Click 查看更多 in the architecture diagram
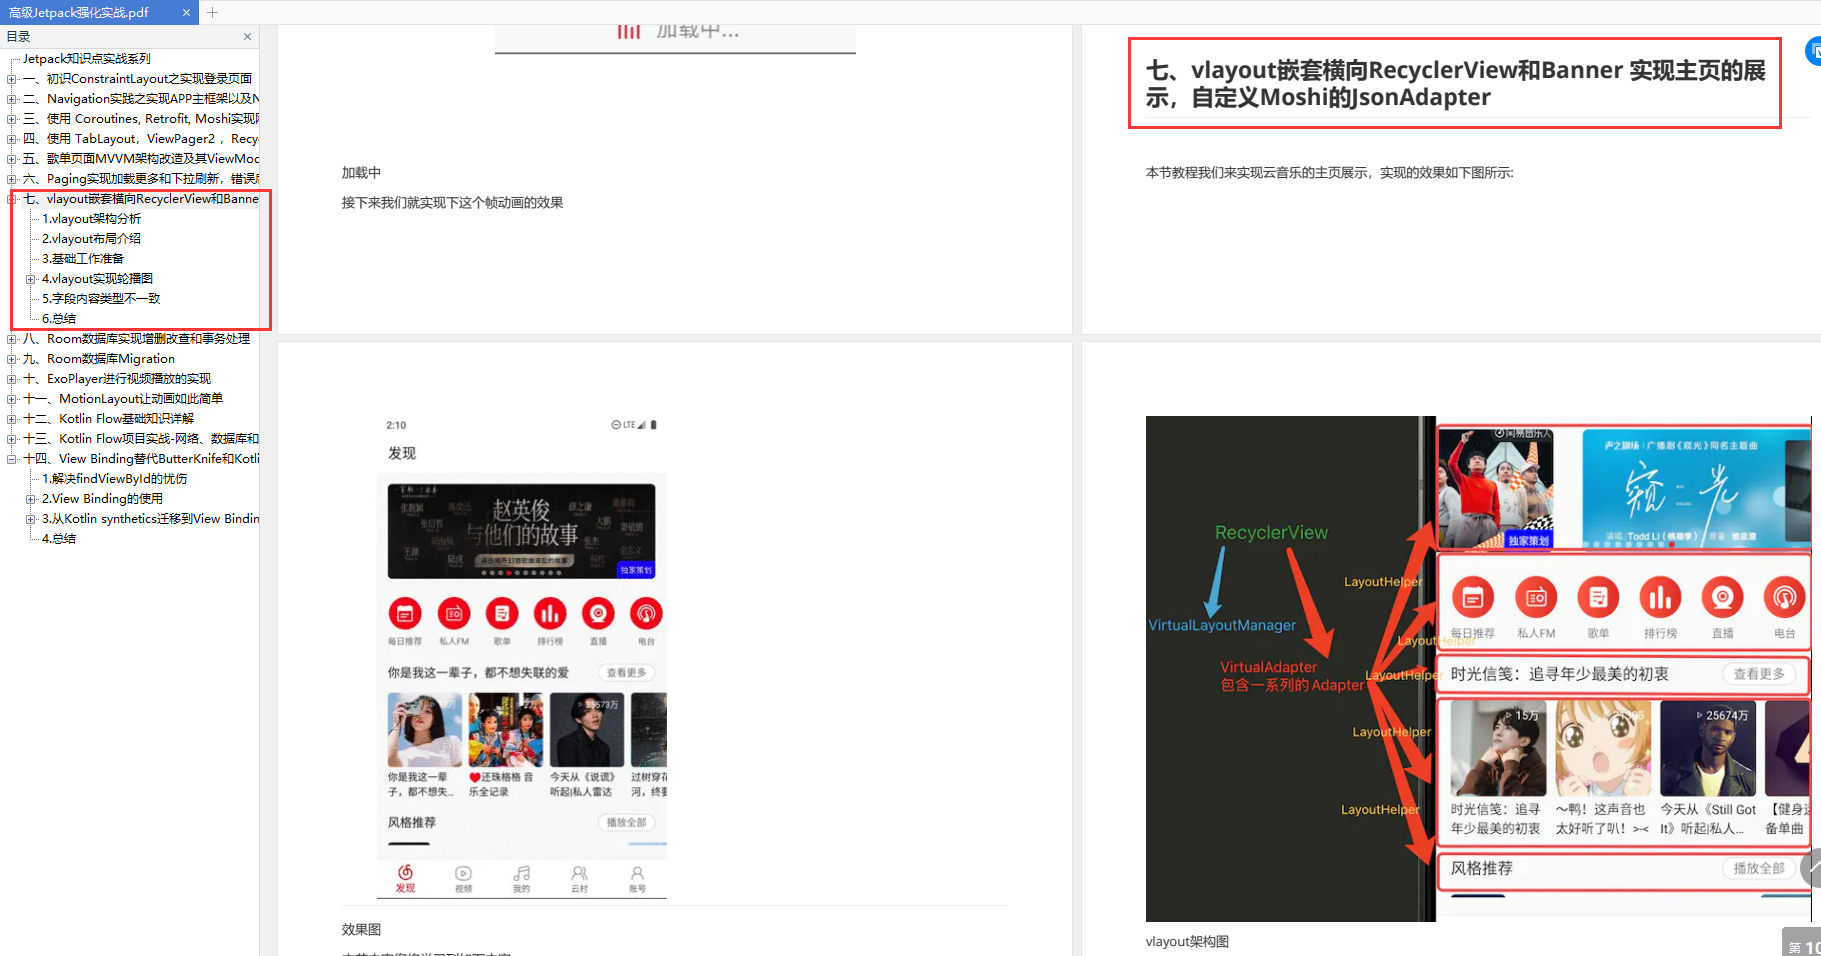The height and width of the screenshot is (956, 1821). point(1759,674)
